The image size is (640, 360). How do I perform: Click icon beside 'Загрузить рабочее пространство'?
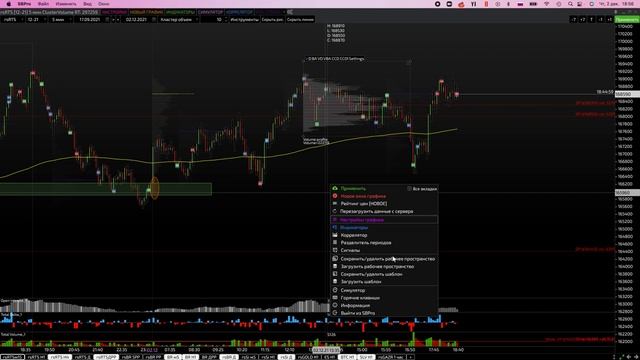tap(335, 267)
